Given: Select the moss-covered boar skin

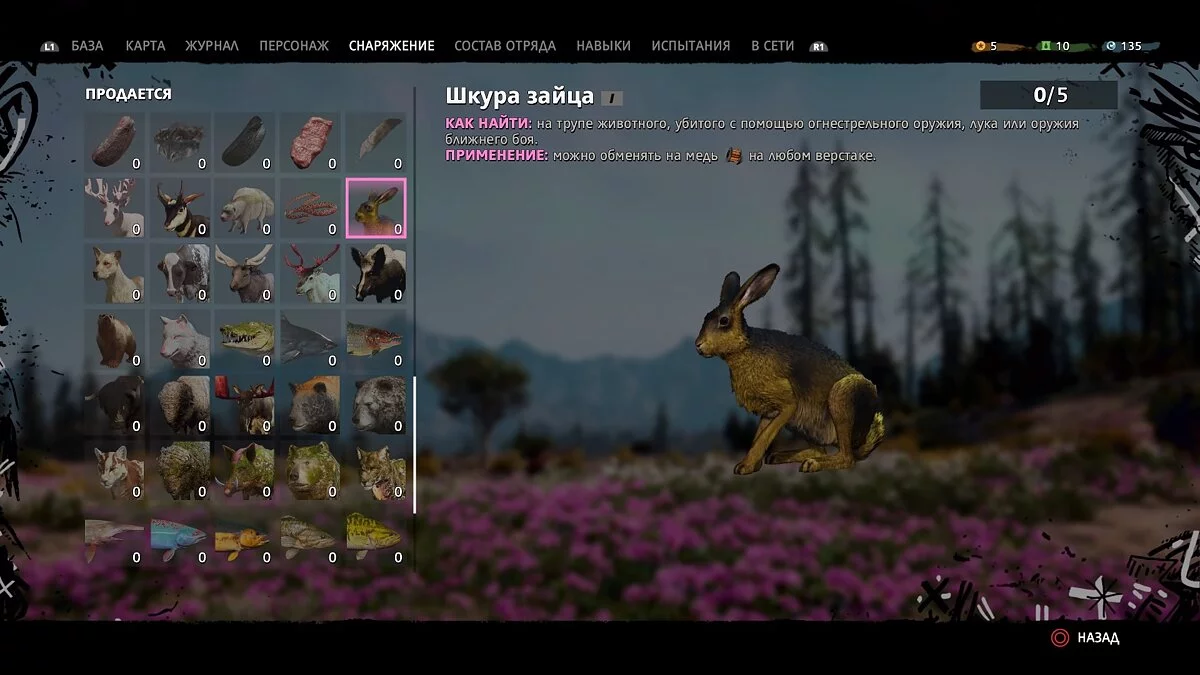Looking at the screenshot, I should pos(245,471).
